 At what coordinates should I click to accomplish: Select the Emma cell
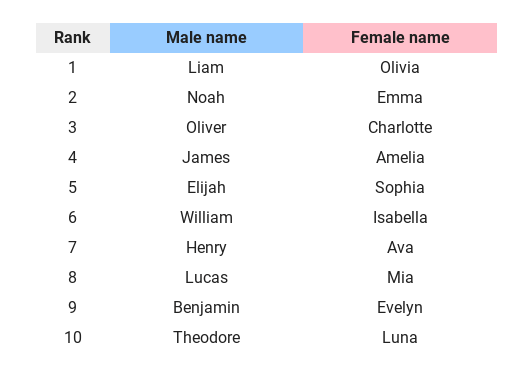coord(400,98)
